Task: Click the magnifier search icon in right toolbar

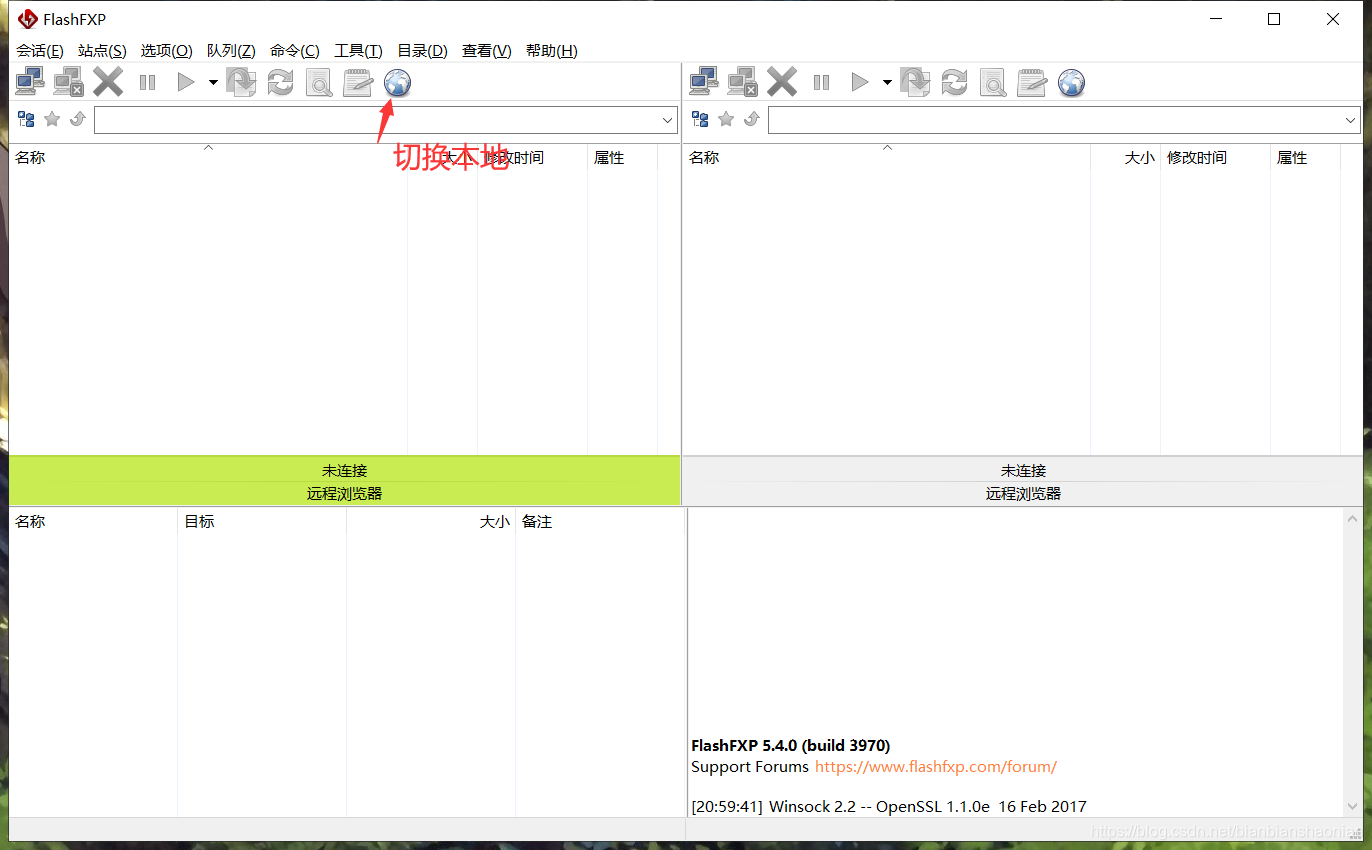Action: tap(993, 82)
